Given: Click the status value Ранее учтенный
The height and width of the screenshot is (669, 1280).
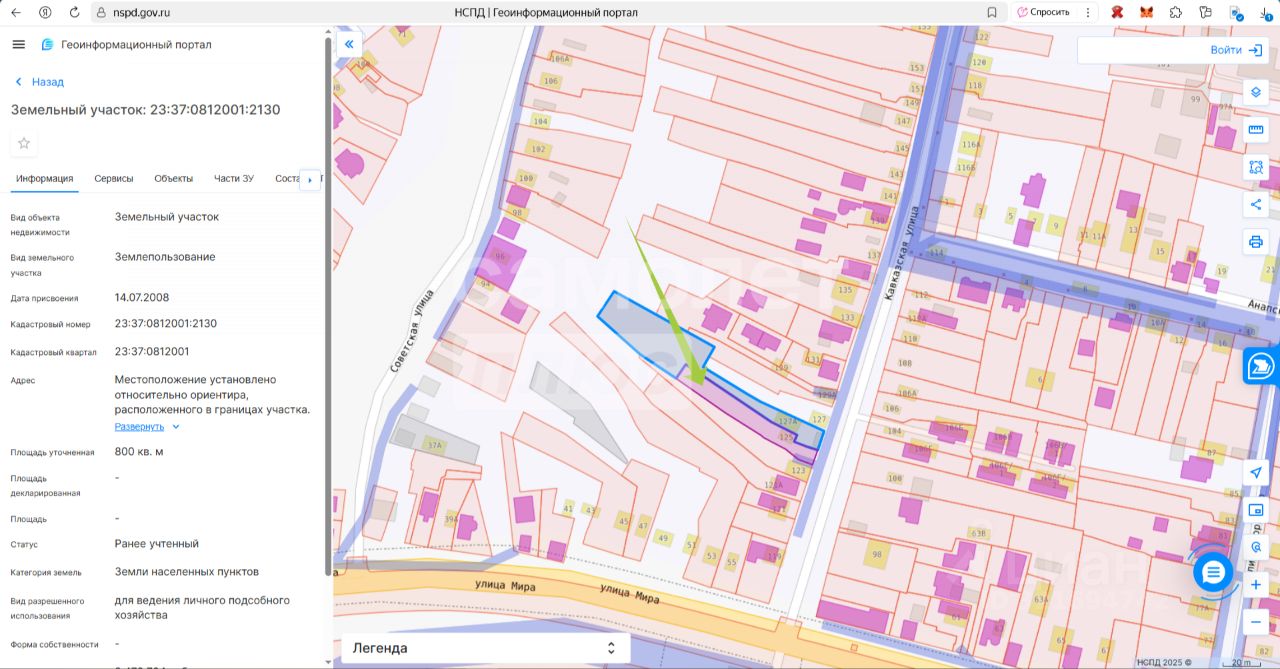Looking at the screenshot, I should (157, 544).
